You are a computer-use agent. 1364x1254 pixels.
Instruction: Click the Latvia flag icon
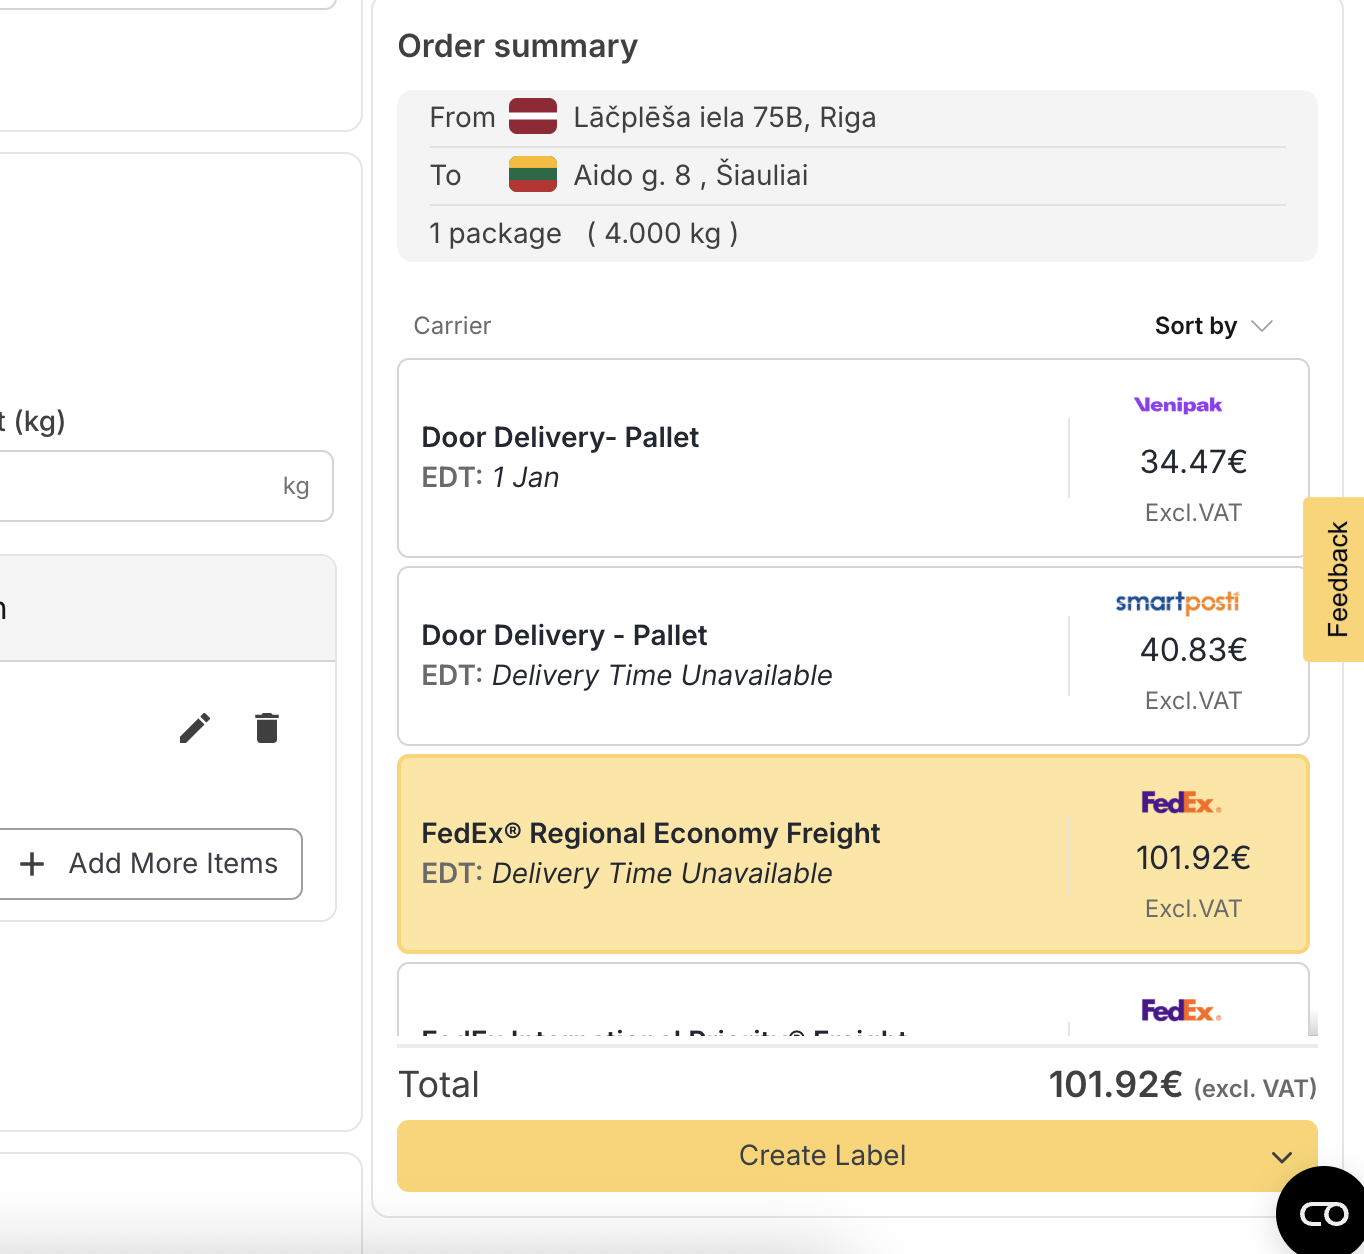pyautogui.click(x=532, y=117)
